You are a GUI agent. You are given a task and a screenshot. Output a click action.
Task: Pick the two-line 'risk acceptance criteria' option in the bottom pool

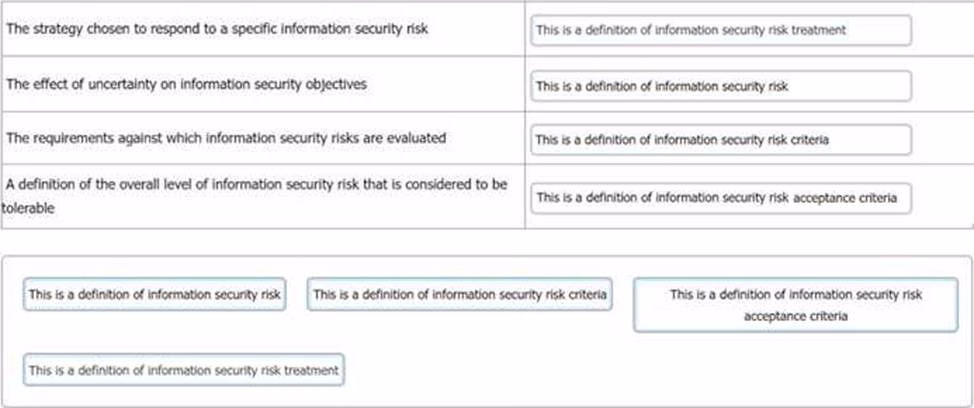click(x=795, y=305)
